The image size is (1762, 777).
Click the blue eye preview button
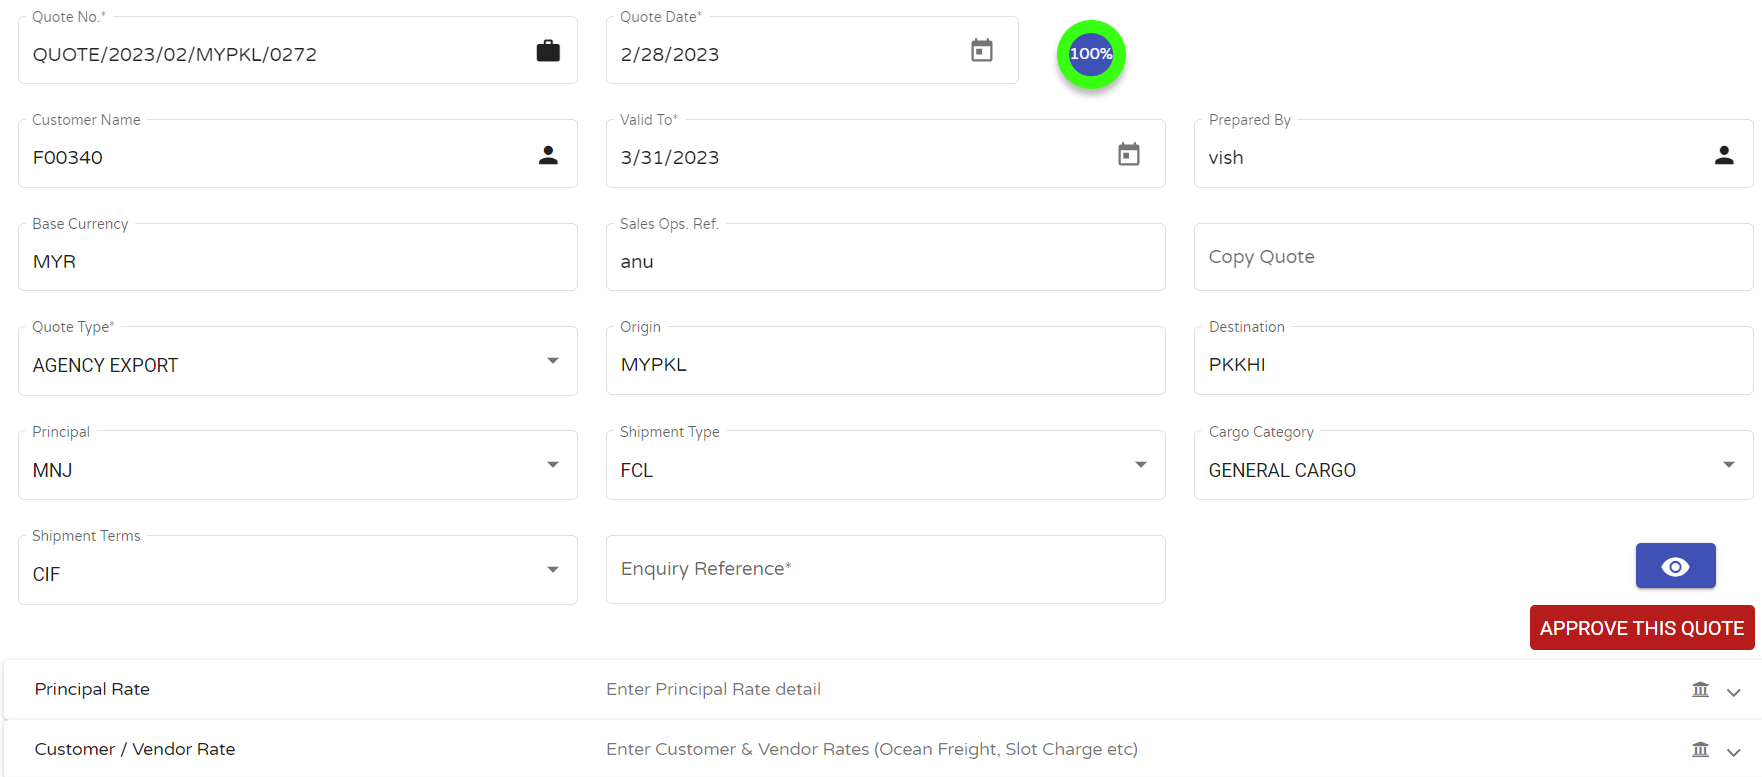pyautogui.click(x=1676, y=566)
